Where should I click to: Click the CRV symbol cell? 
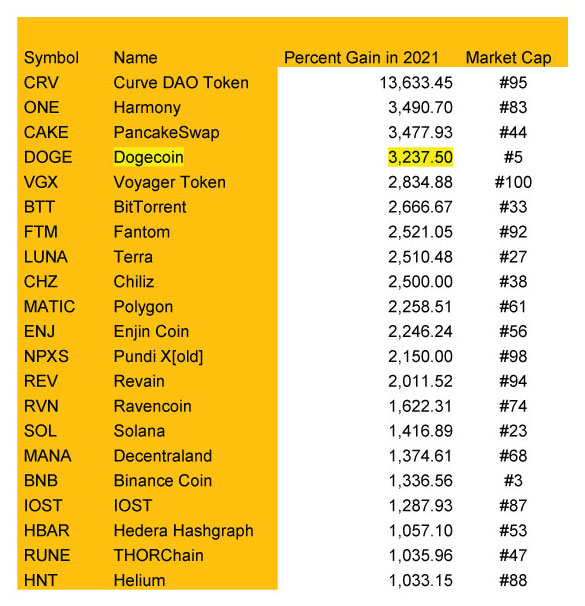coord(41,83)
